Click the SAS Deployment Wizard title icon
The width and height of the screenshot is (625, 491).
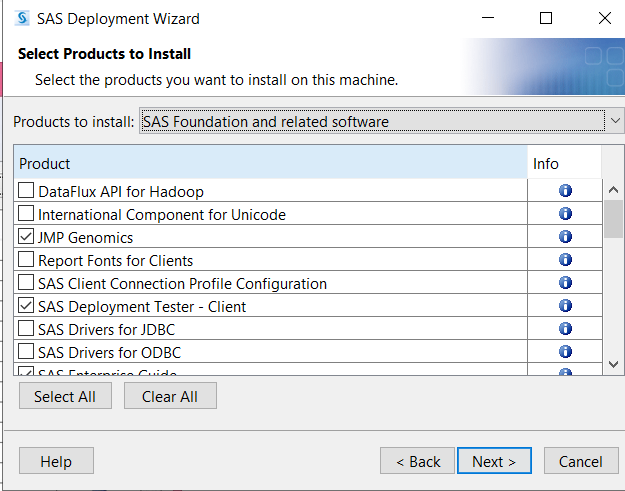pos(22,18)
